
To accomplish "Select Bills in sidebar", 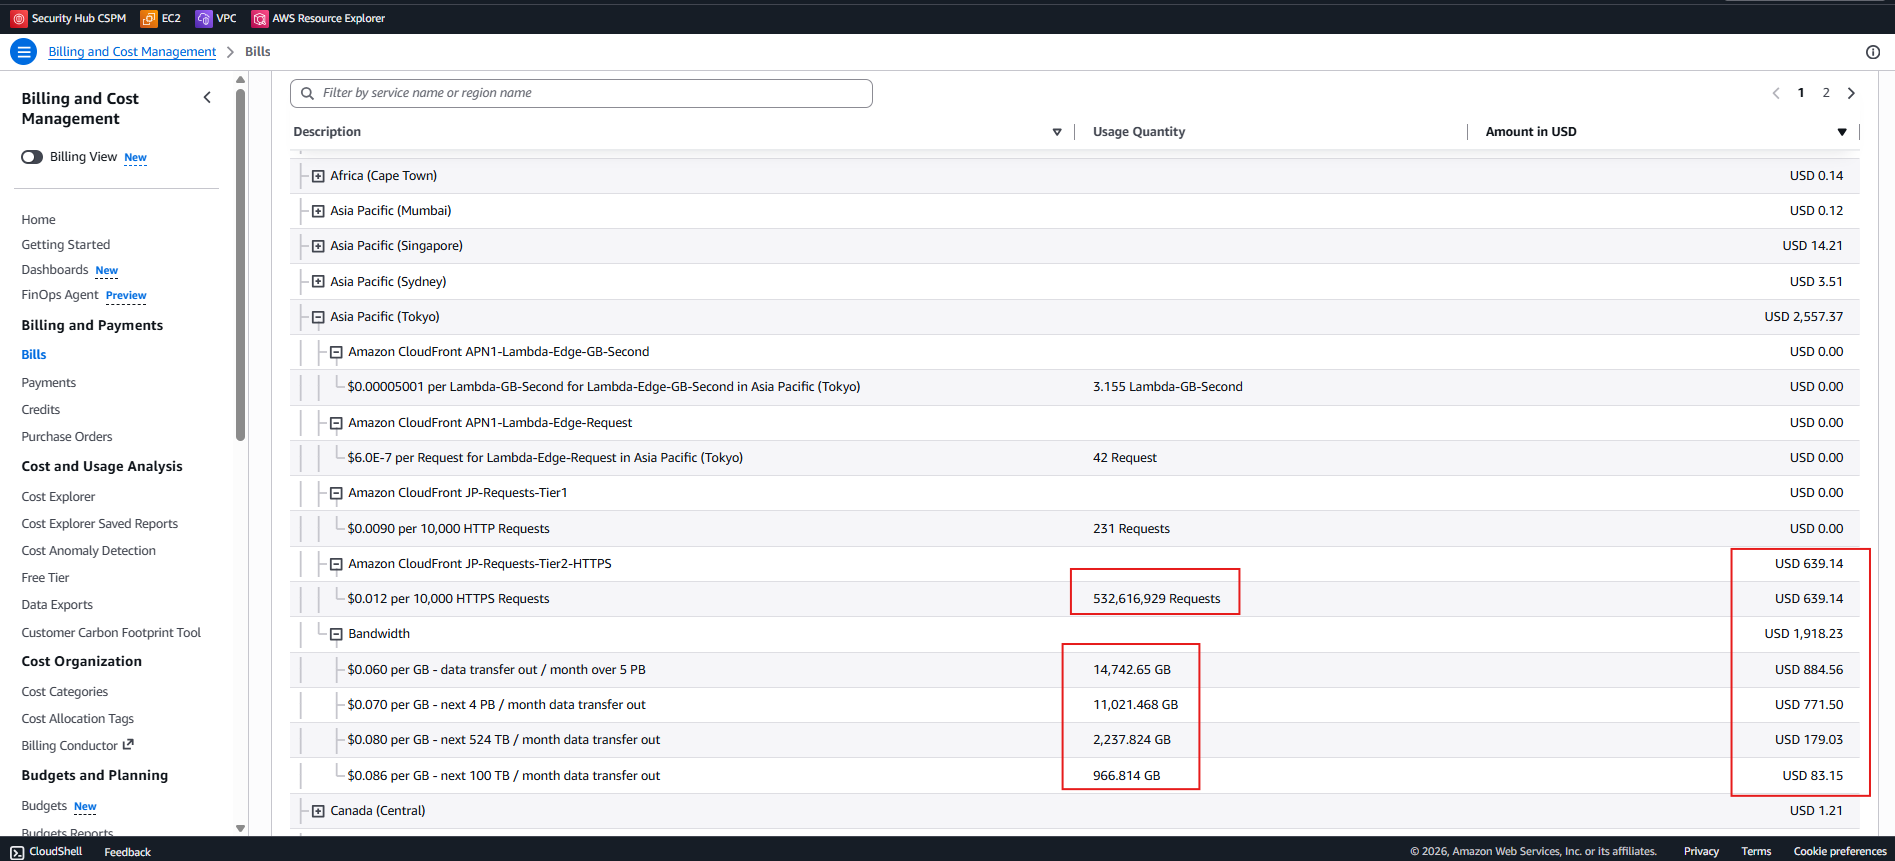I will [34, 355].
